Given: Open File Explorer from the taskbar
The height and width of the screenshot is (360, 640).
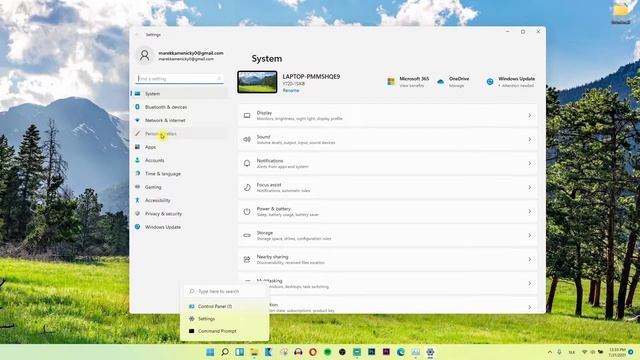Looking at the screenshot, I should click(x=254, y=352).
